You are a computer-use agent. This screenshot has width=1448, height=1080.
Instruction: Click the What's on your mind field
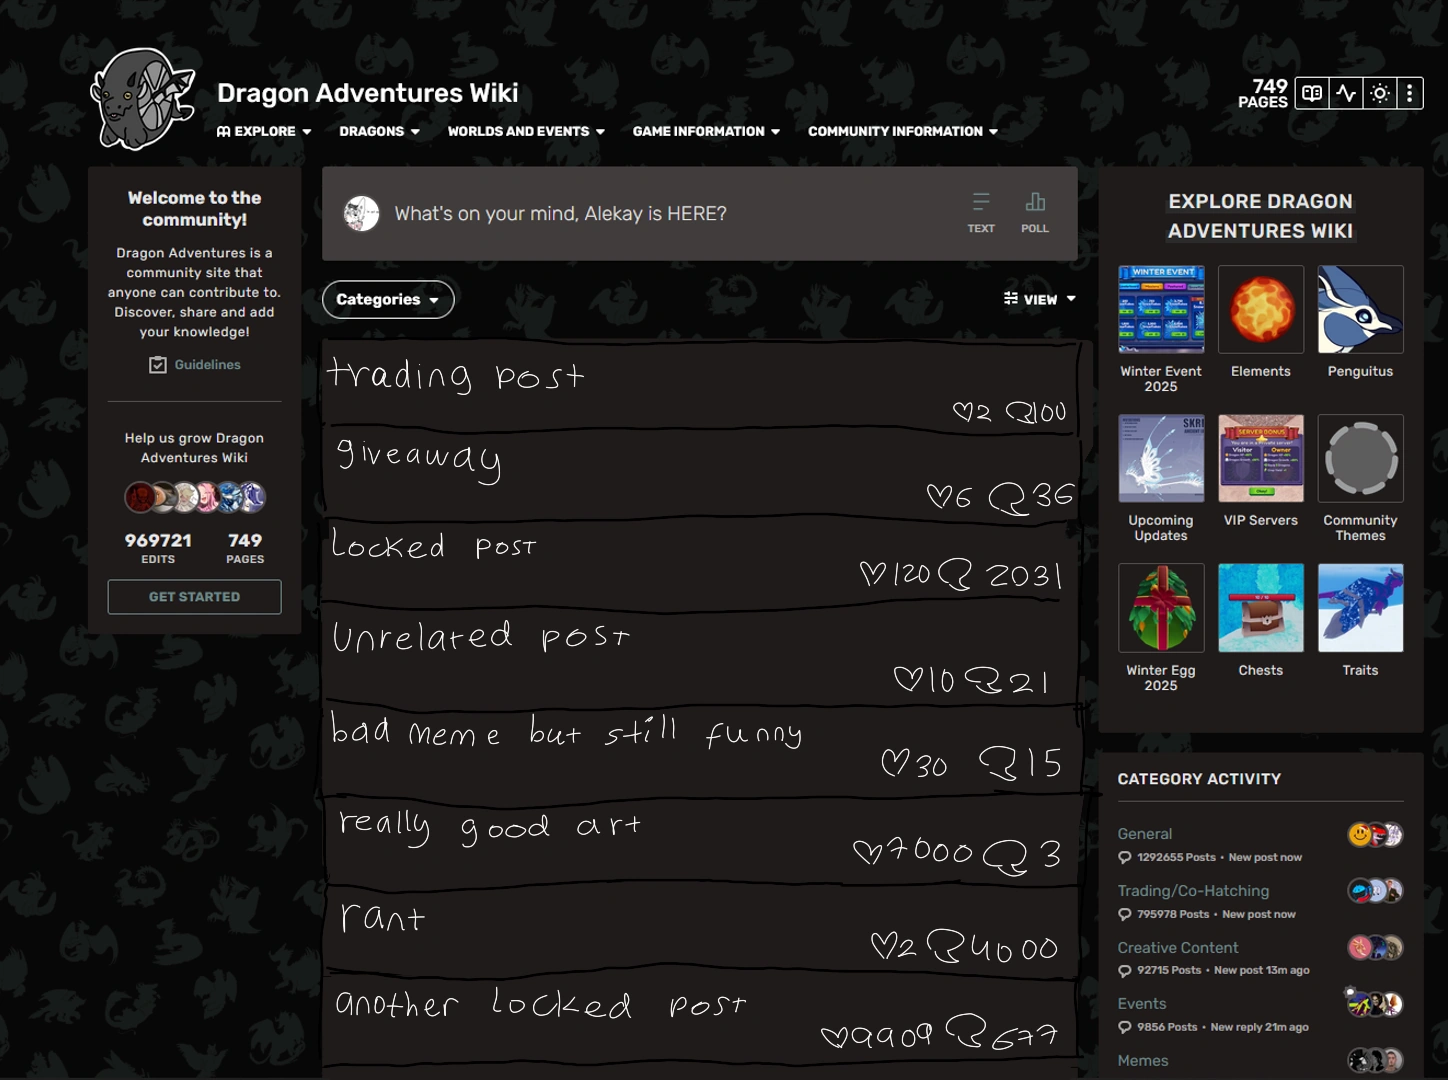click(x=560, y=213)
